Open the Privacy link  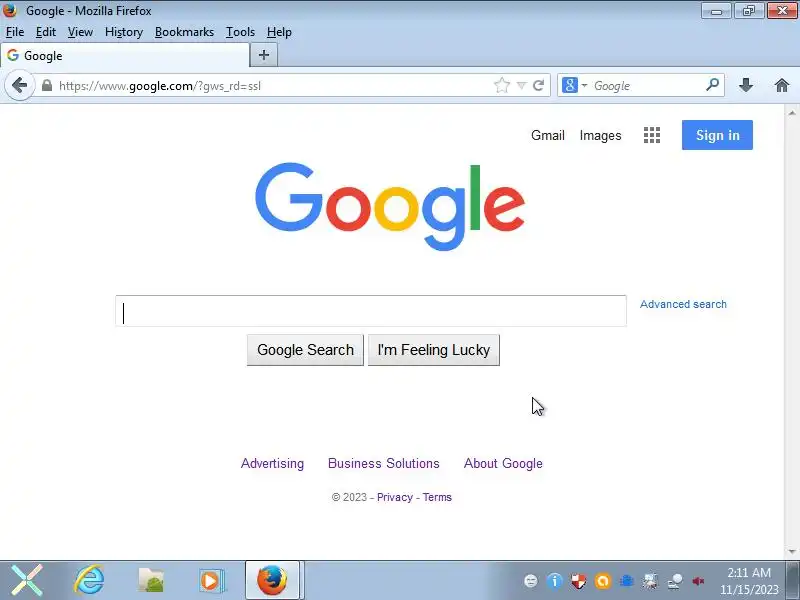pos(394,497)
